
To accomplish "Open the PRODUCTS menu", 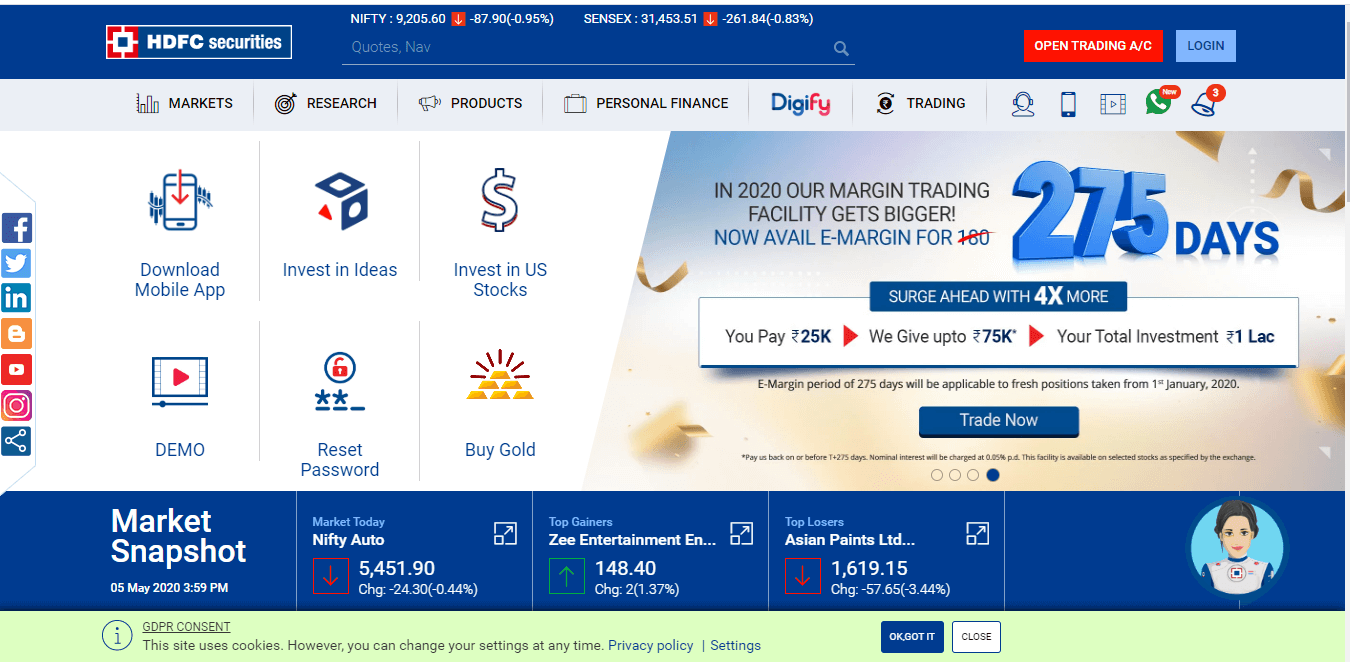I will [x=470, y=103].
